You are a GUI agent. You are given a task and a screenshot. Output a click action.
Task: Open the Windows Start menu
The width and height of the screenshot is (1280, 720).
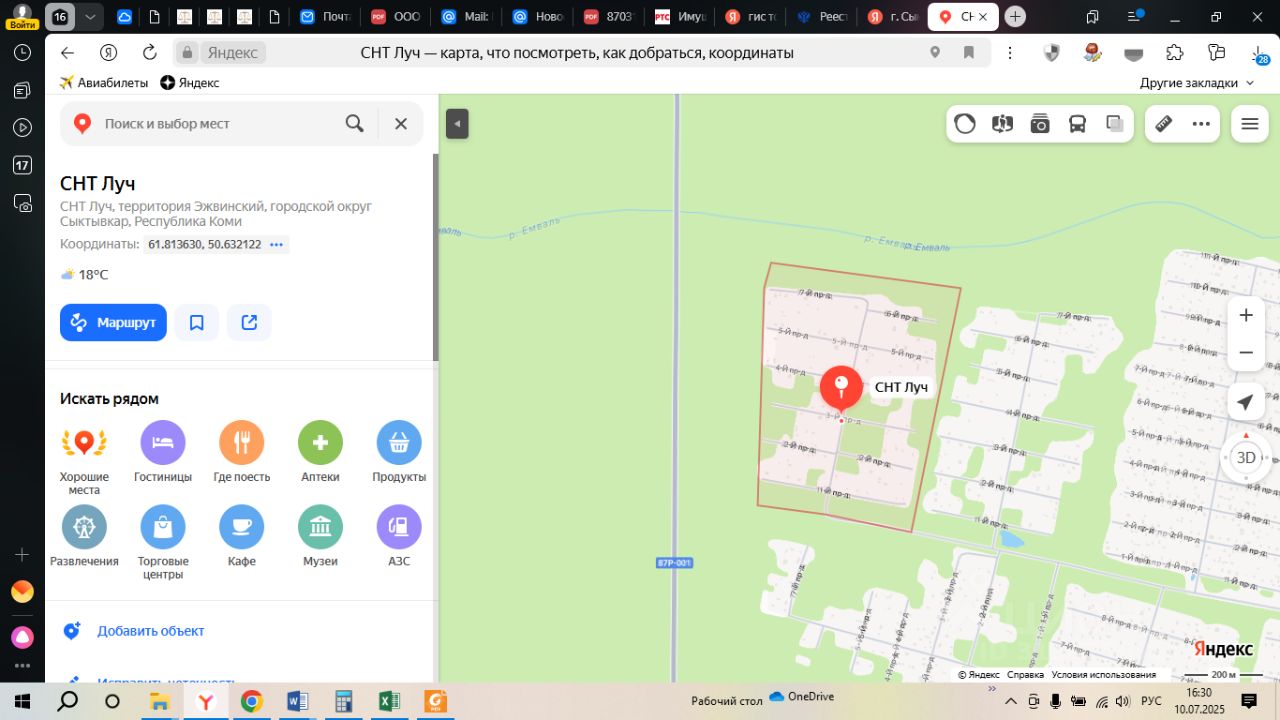(x=21, y=701)
